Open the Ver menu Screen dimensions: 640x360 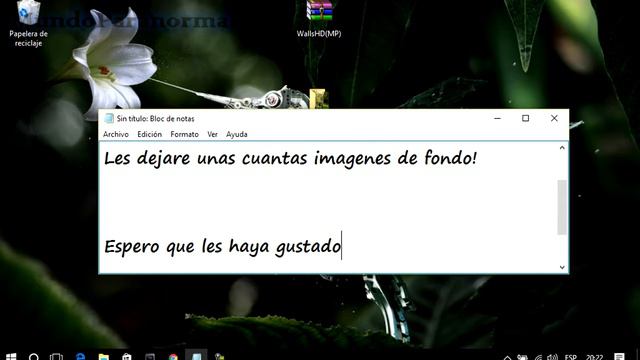pyautogui.click(x=212, y=134)
